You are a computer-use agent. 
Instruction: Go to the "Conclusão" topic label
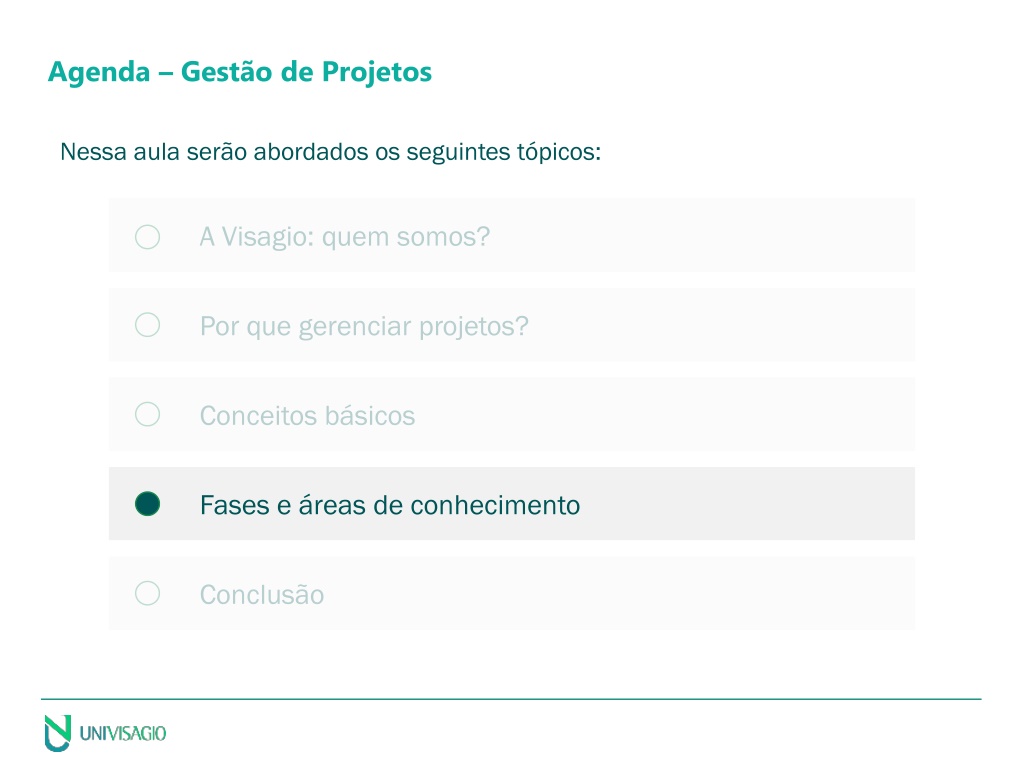pos(262,594)
